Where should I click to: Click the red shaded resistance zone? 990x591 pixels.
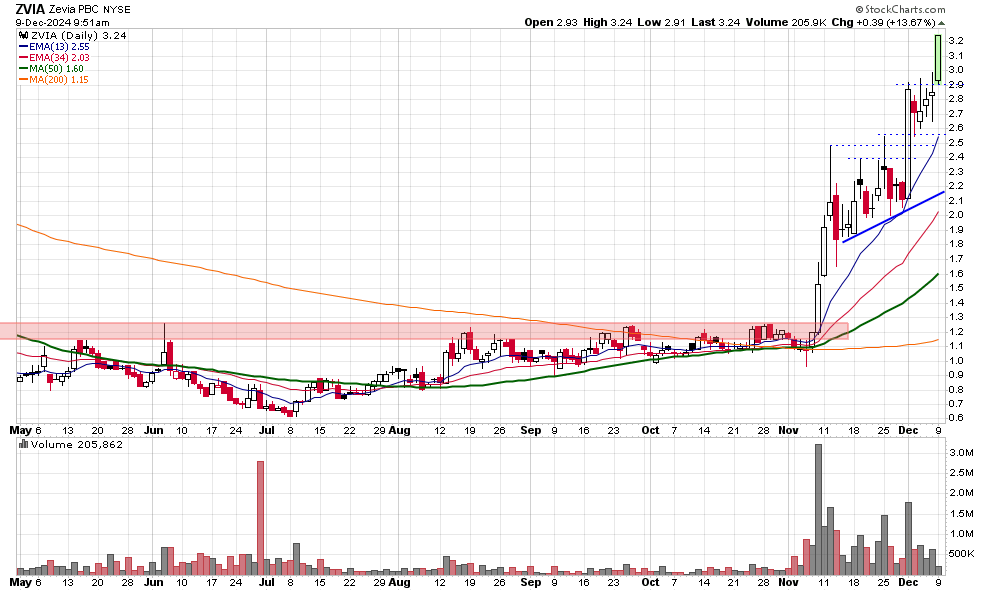coord(400,330)
